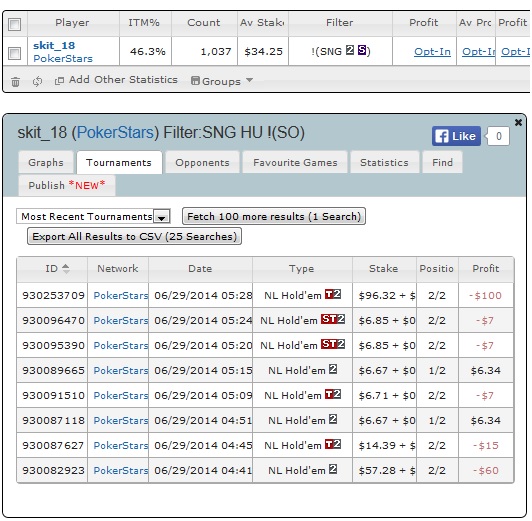Click the -$15 profit cell
532x521 pixels.
tap(486, 445)
